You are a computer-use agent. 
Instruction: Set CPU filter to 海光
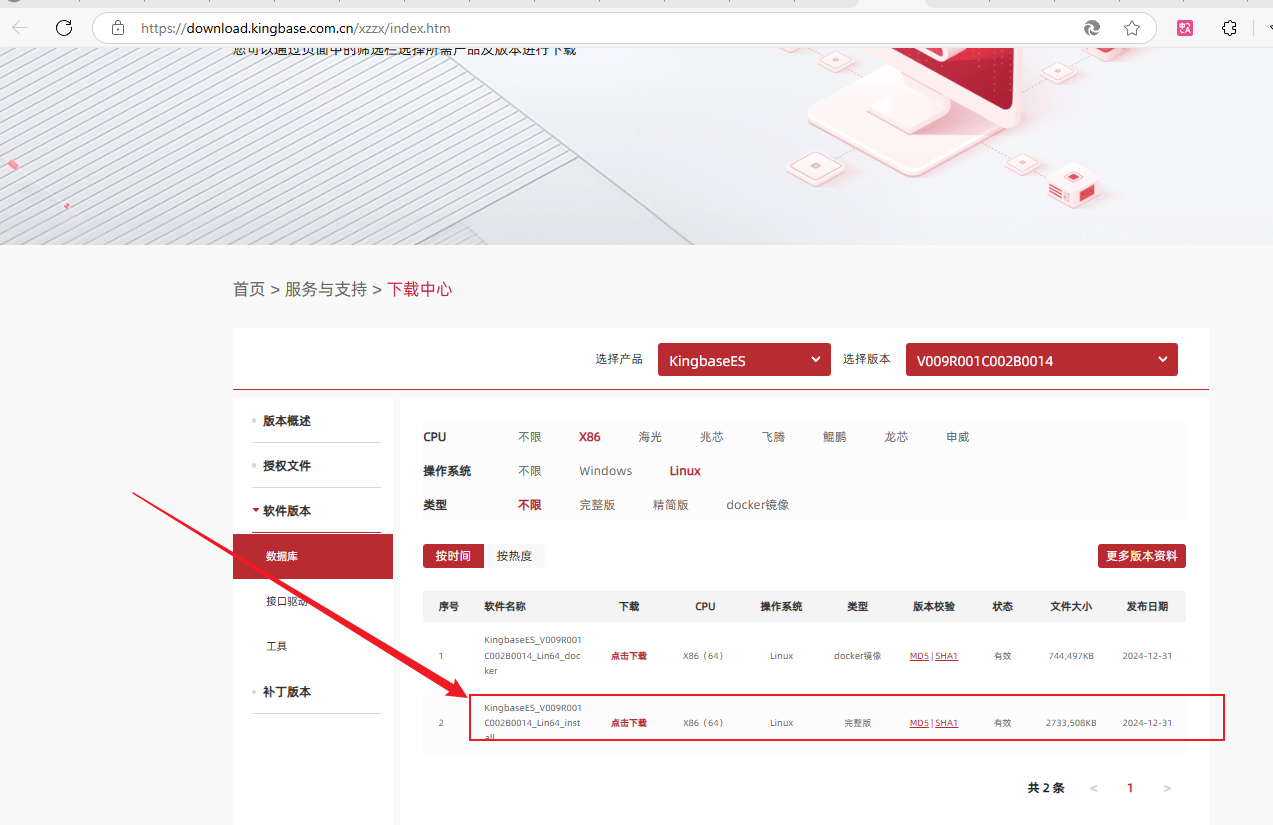tap(651, 437)
